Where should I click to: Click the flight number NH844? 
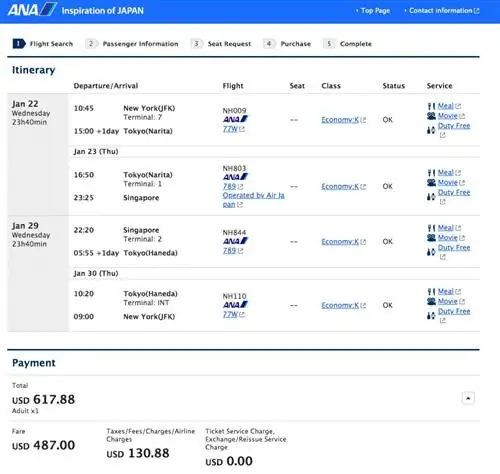(234, 232)
